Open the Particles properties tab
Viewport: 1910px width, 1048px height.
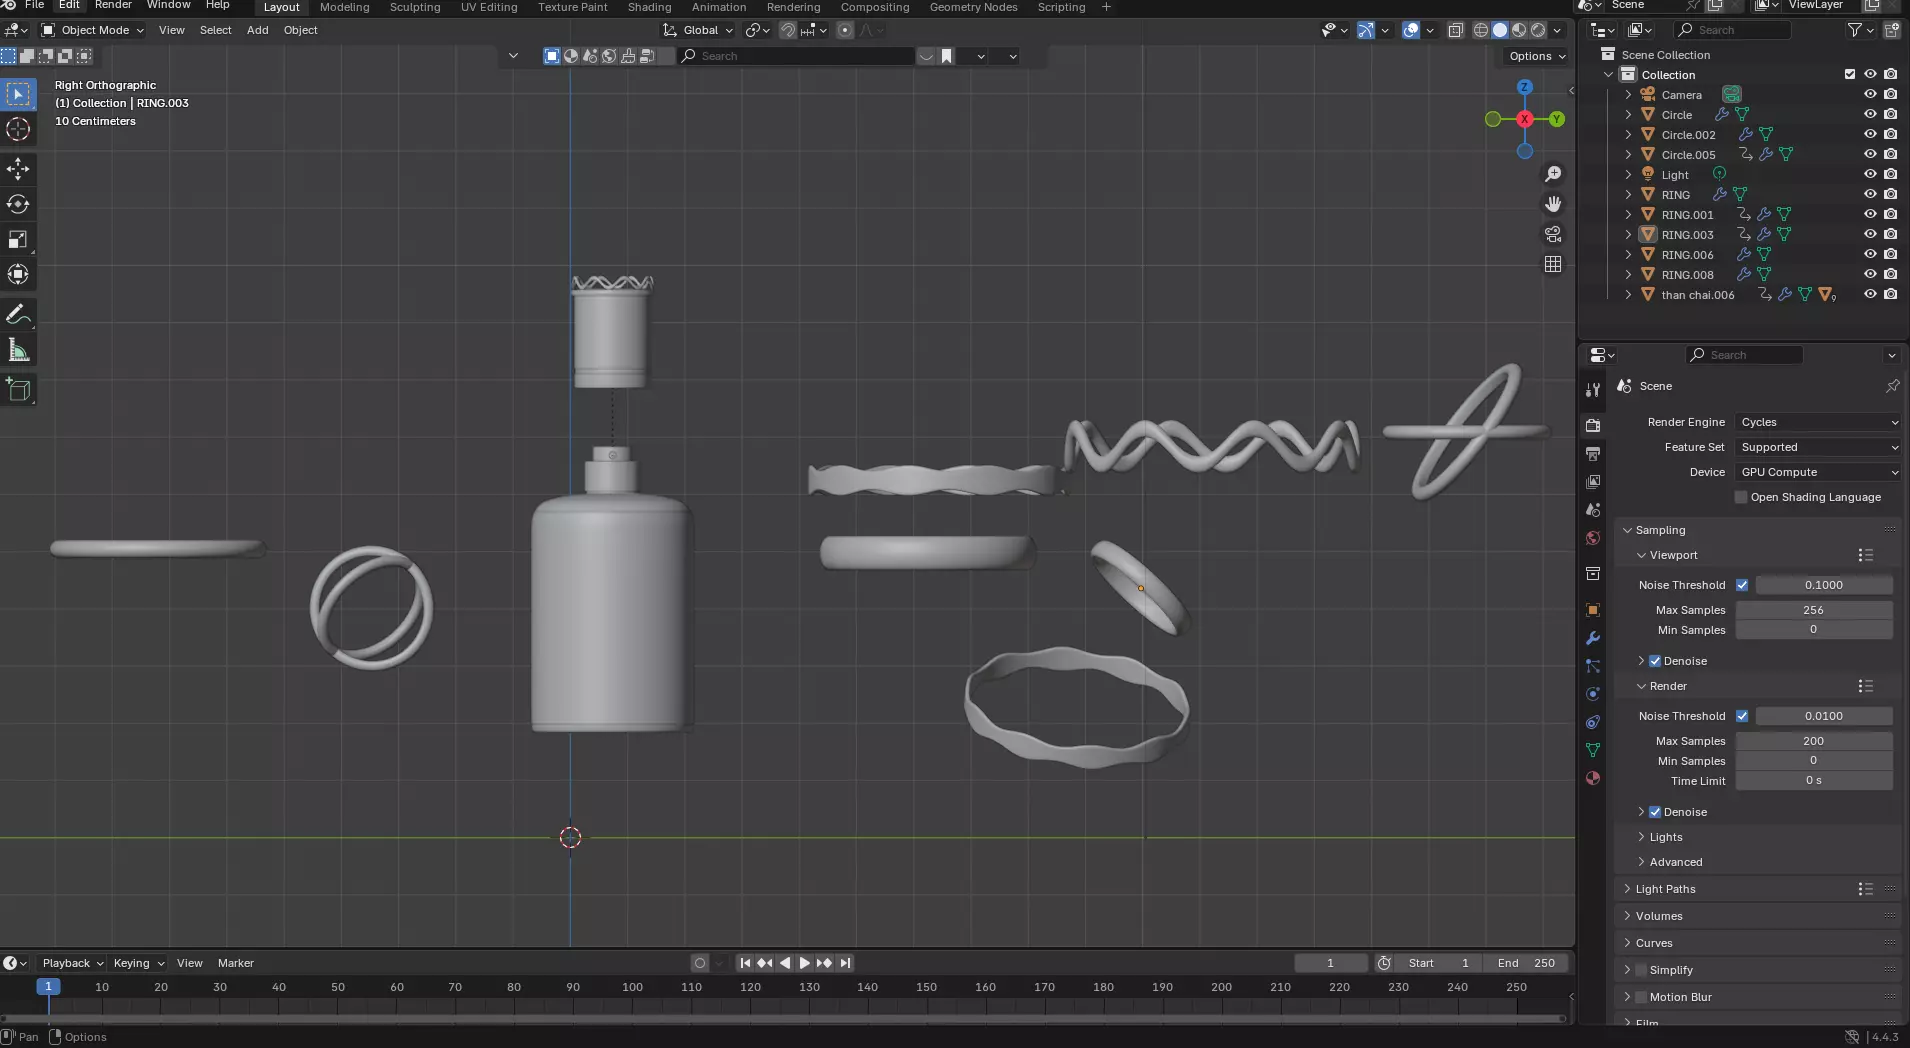click(1593, 666)
